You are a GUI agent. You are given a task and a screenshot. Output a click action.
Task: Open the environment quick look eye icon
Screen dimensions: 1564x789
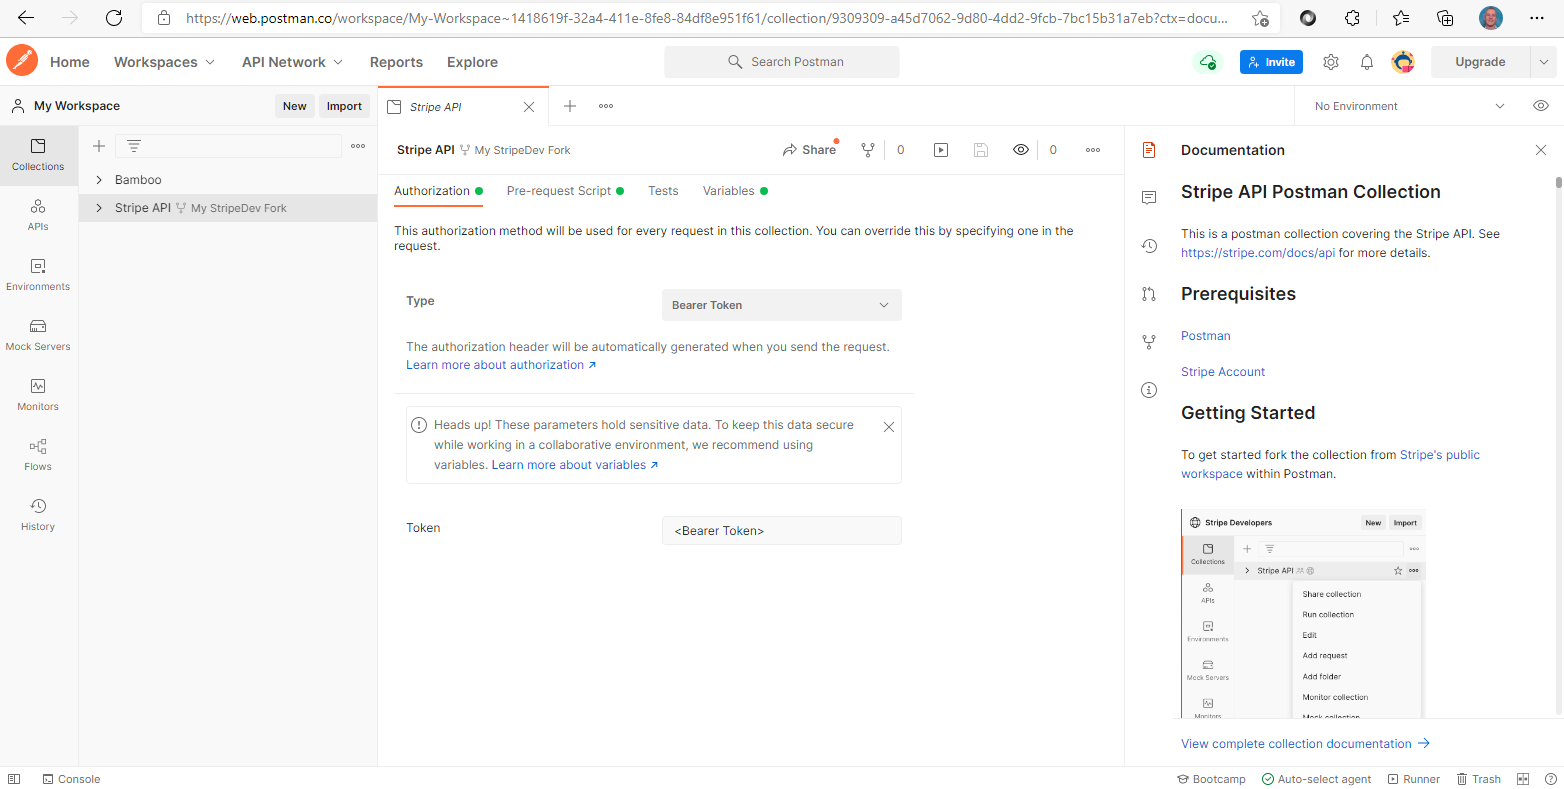click(x=1540, y=105)
